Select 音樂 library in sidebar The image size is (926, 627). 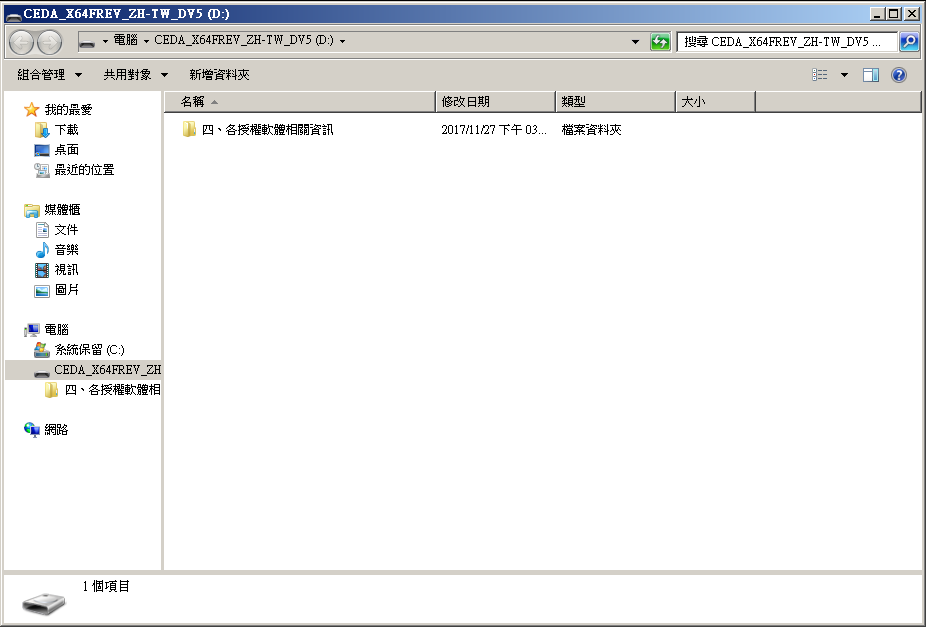pyautogui.click(x=66, y=250)
